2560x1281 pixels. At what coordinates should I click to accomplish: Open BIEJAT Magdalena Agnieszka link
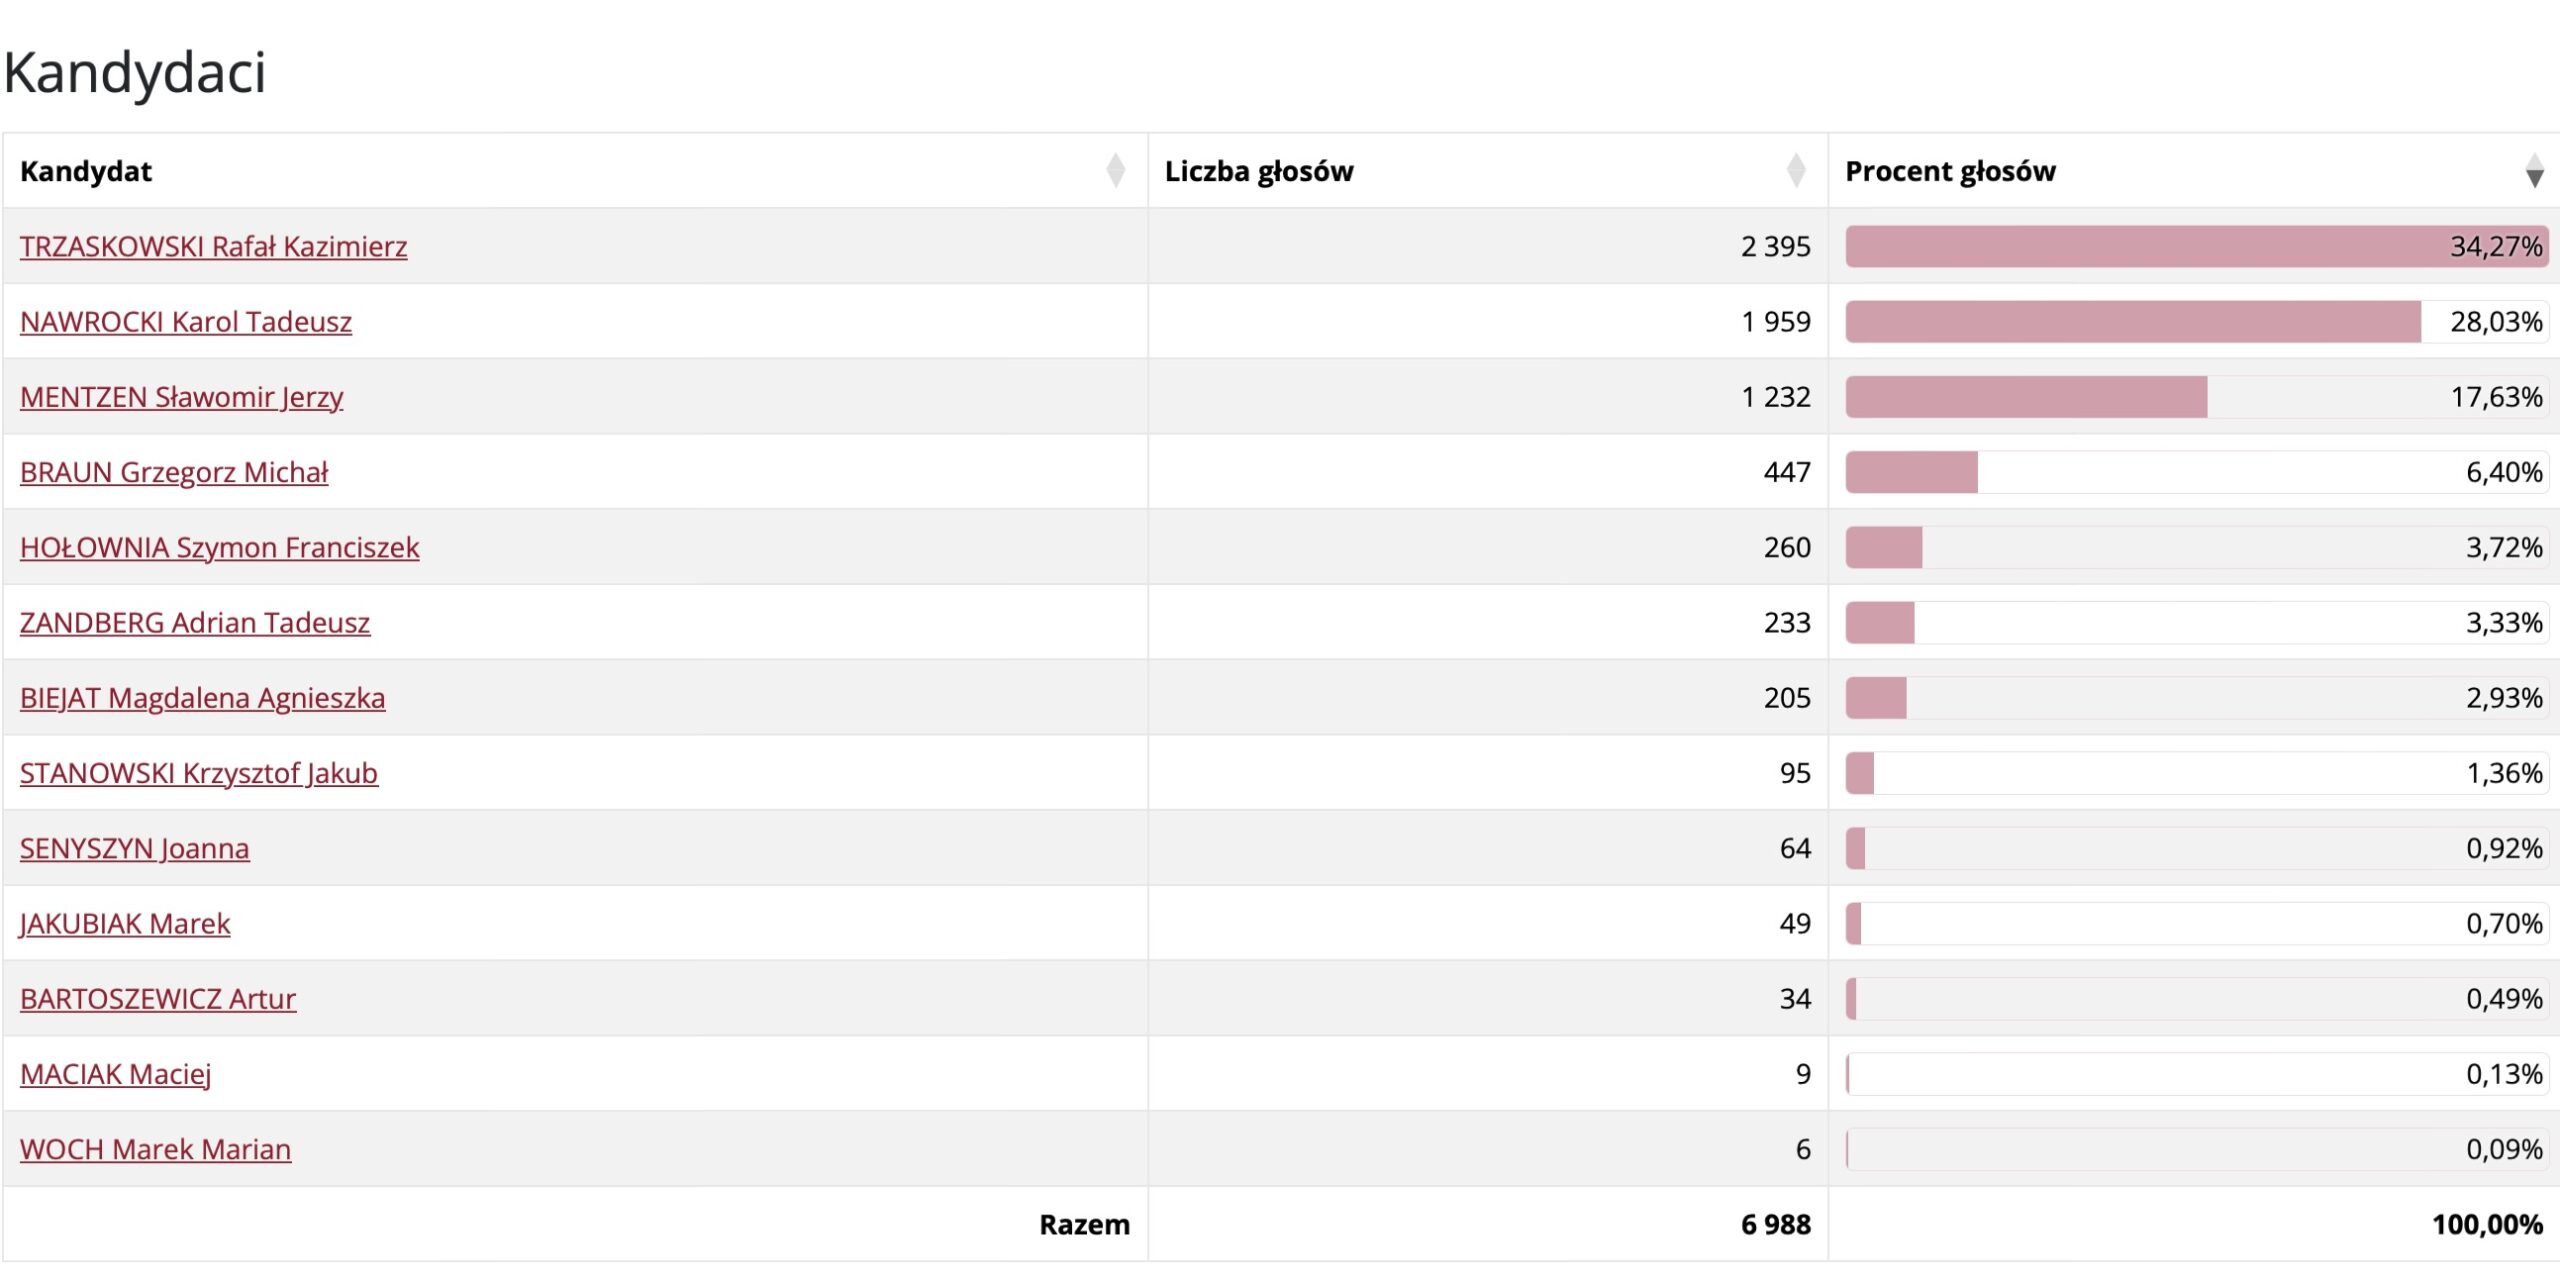click(x=202, y=698)
